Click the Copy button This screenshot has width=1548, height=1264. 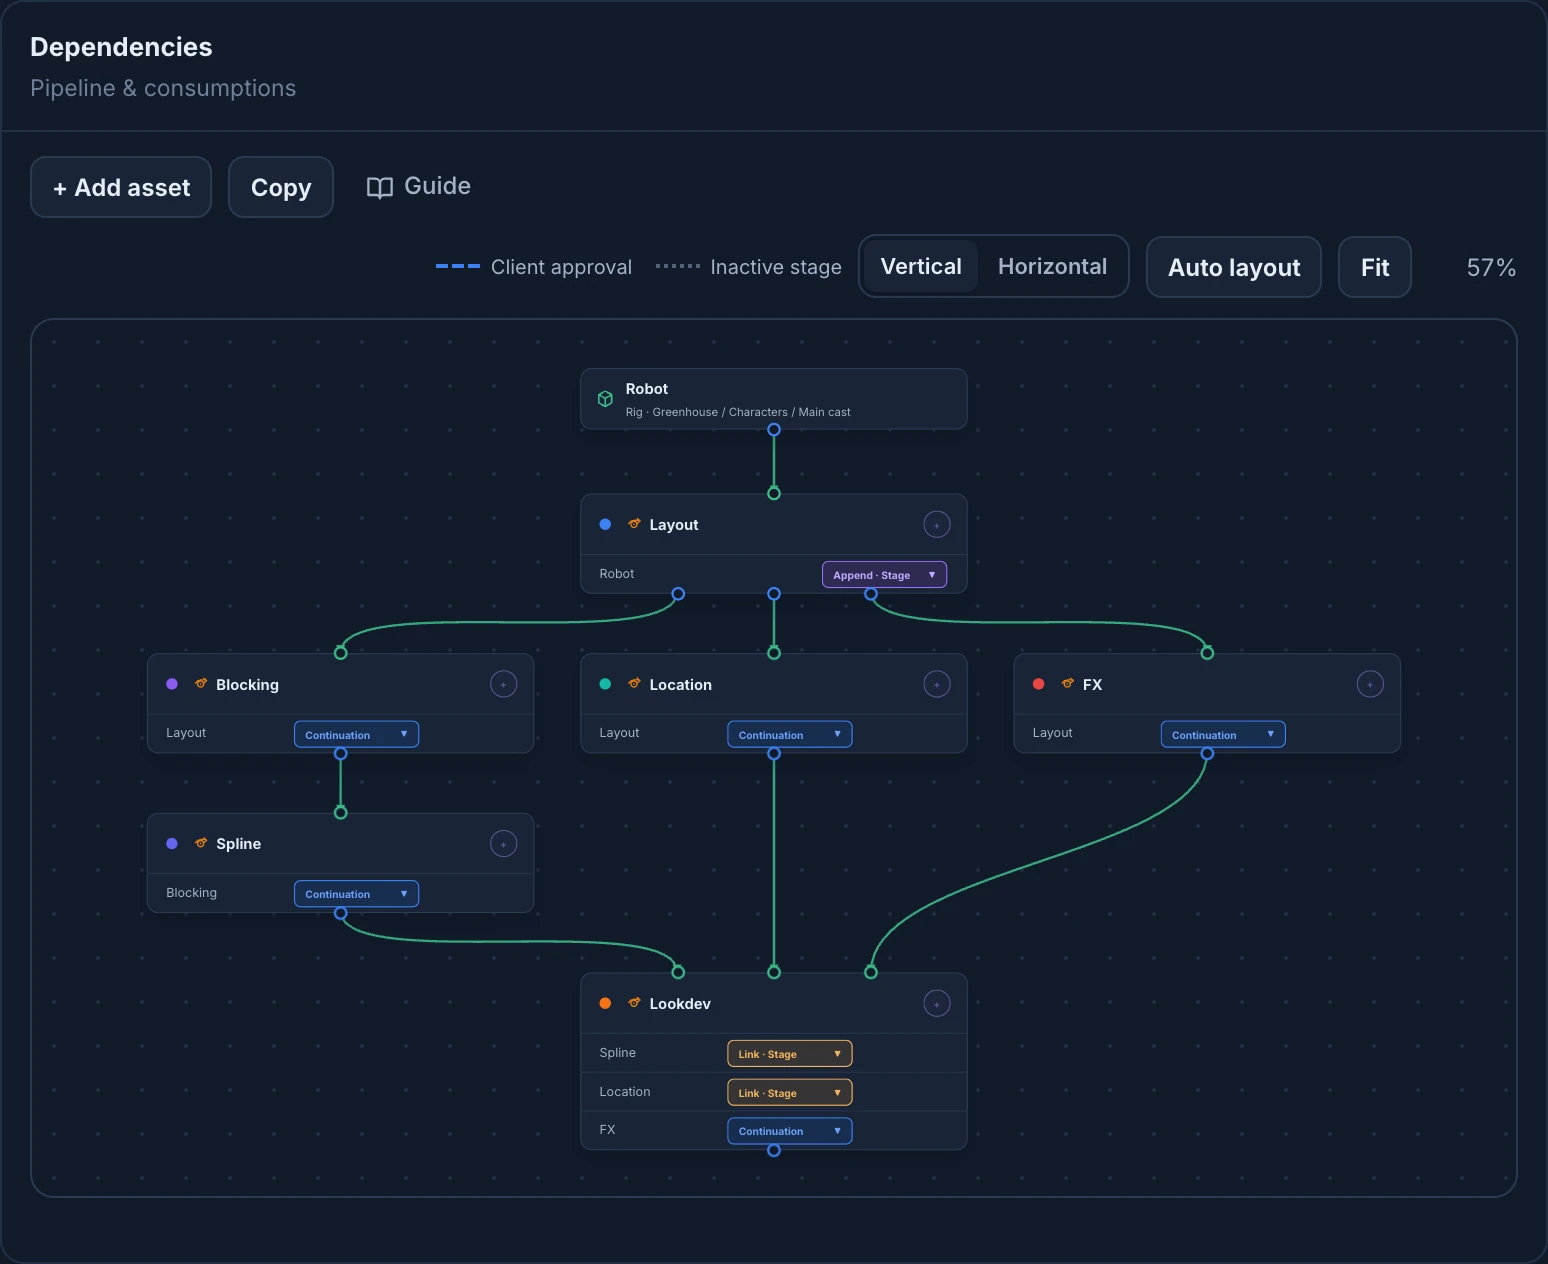pyautogui.click(x=281, y=187)
